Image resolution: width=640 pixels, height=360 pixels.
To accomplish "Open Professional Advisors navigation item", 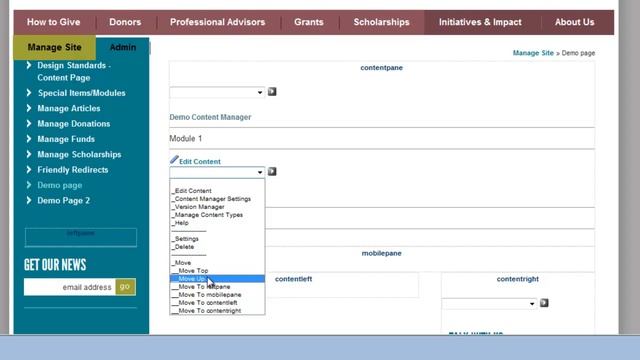I will click(218, 22).
